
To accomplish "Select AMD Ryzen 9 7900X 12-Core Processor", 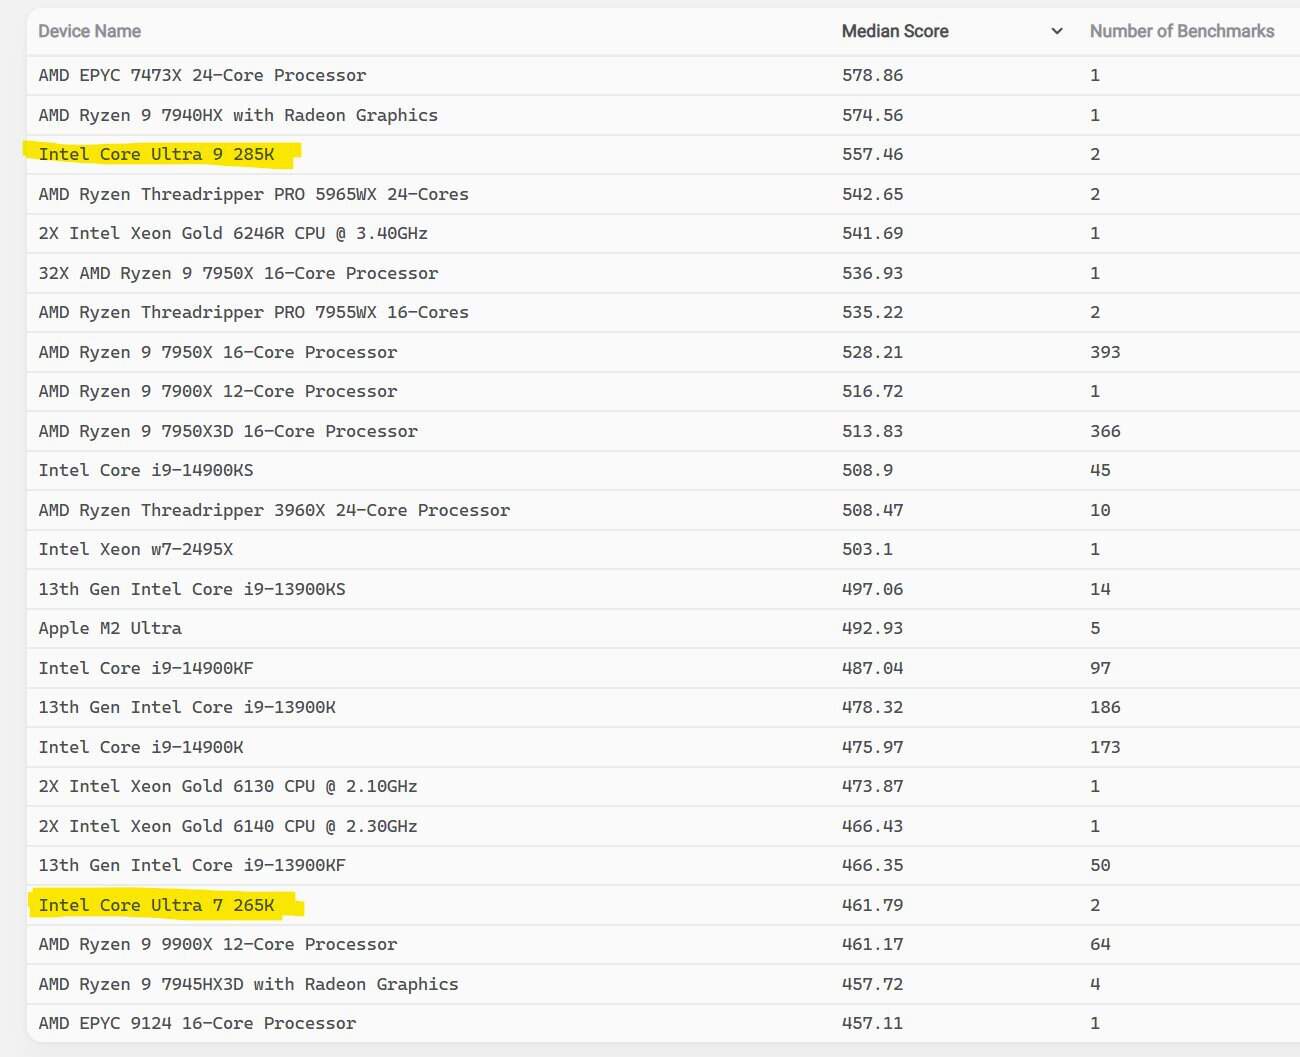I will (217, 391).
